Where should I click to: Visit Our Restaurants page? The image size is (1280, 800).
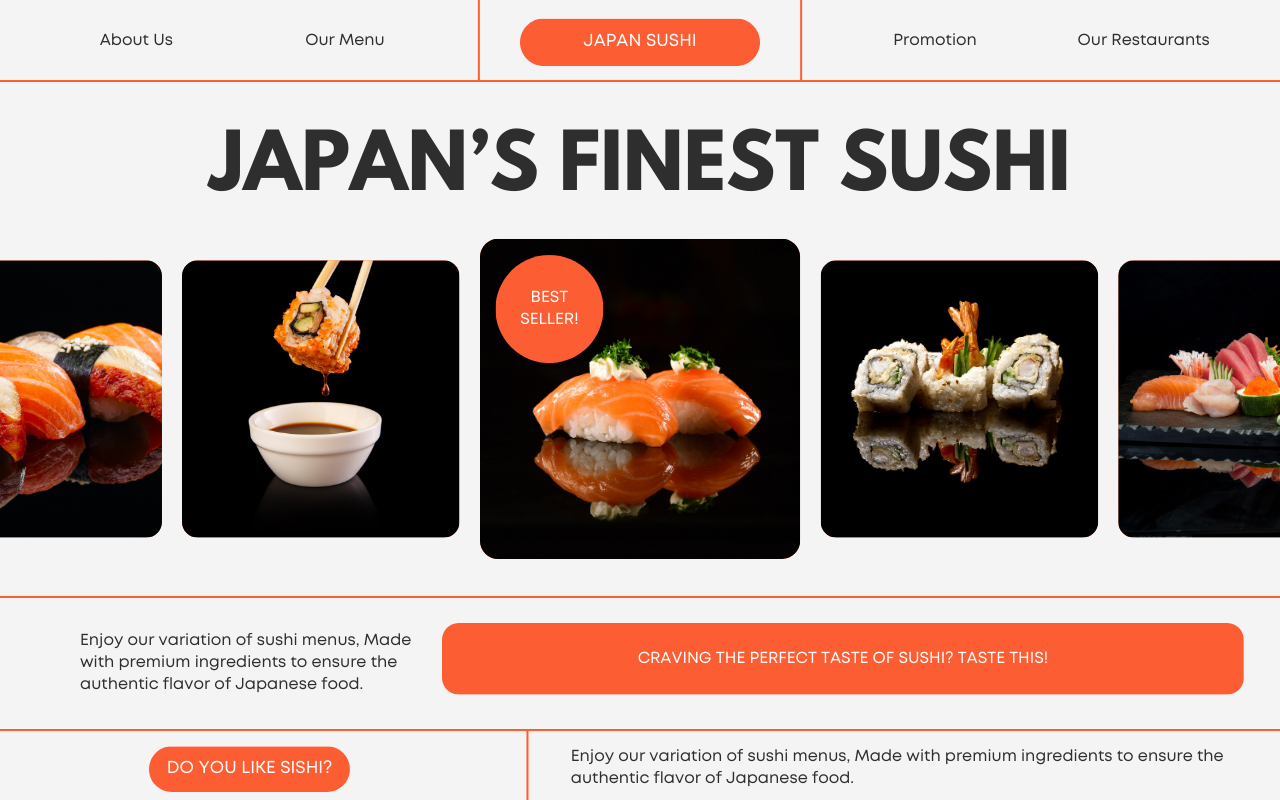pos(1143,40)
